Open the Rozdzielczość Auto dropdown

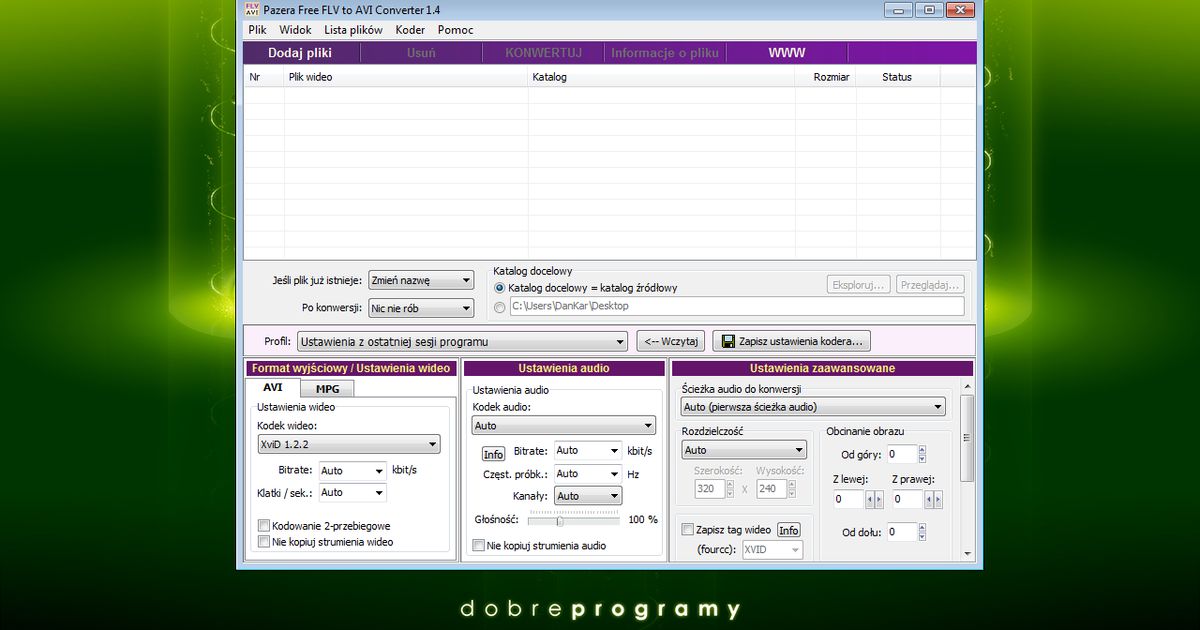tap(742, 450)
